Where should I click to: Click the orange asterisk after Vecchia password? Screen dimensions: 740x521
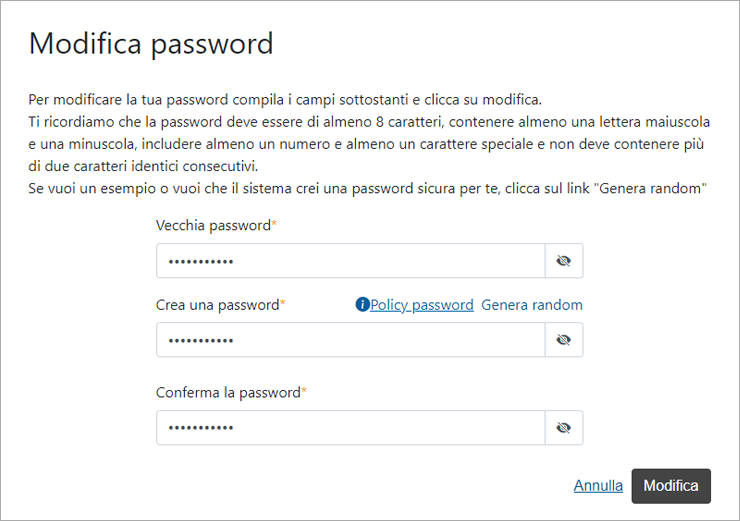click(x=274, y=223)
